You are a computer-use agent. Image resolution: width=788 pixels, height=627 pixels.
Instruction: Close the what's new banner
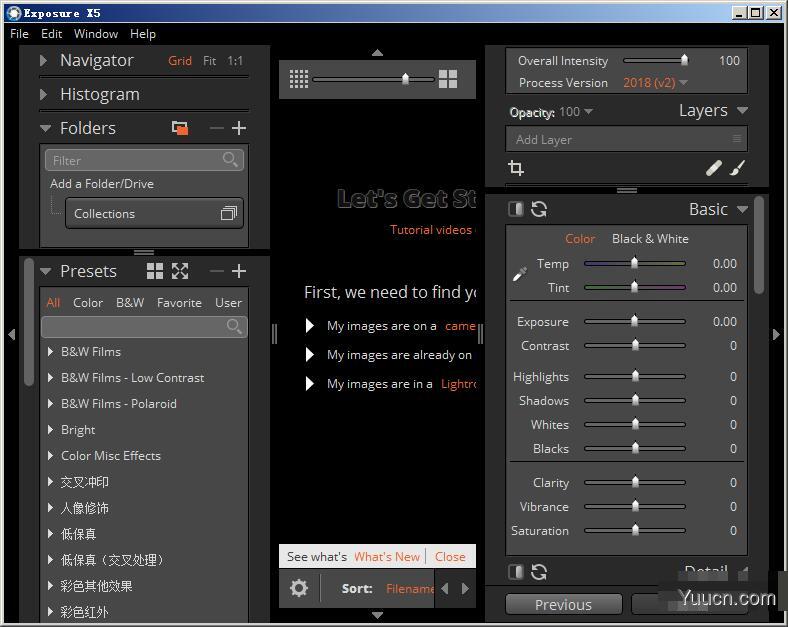point(450,557)
